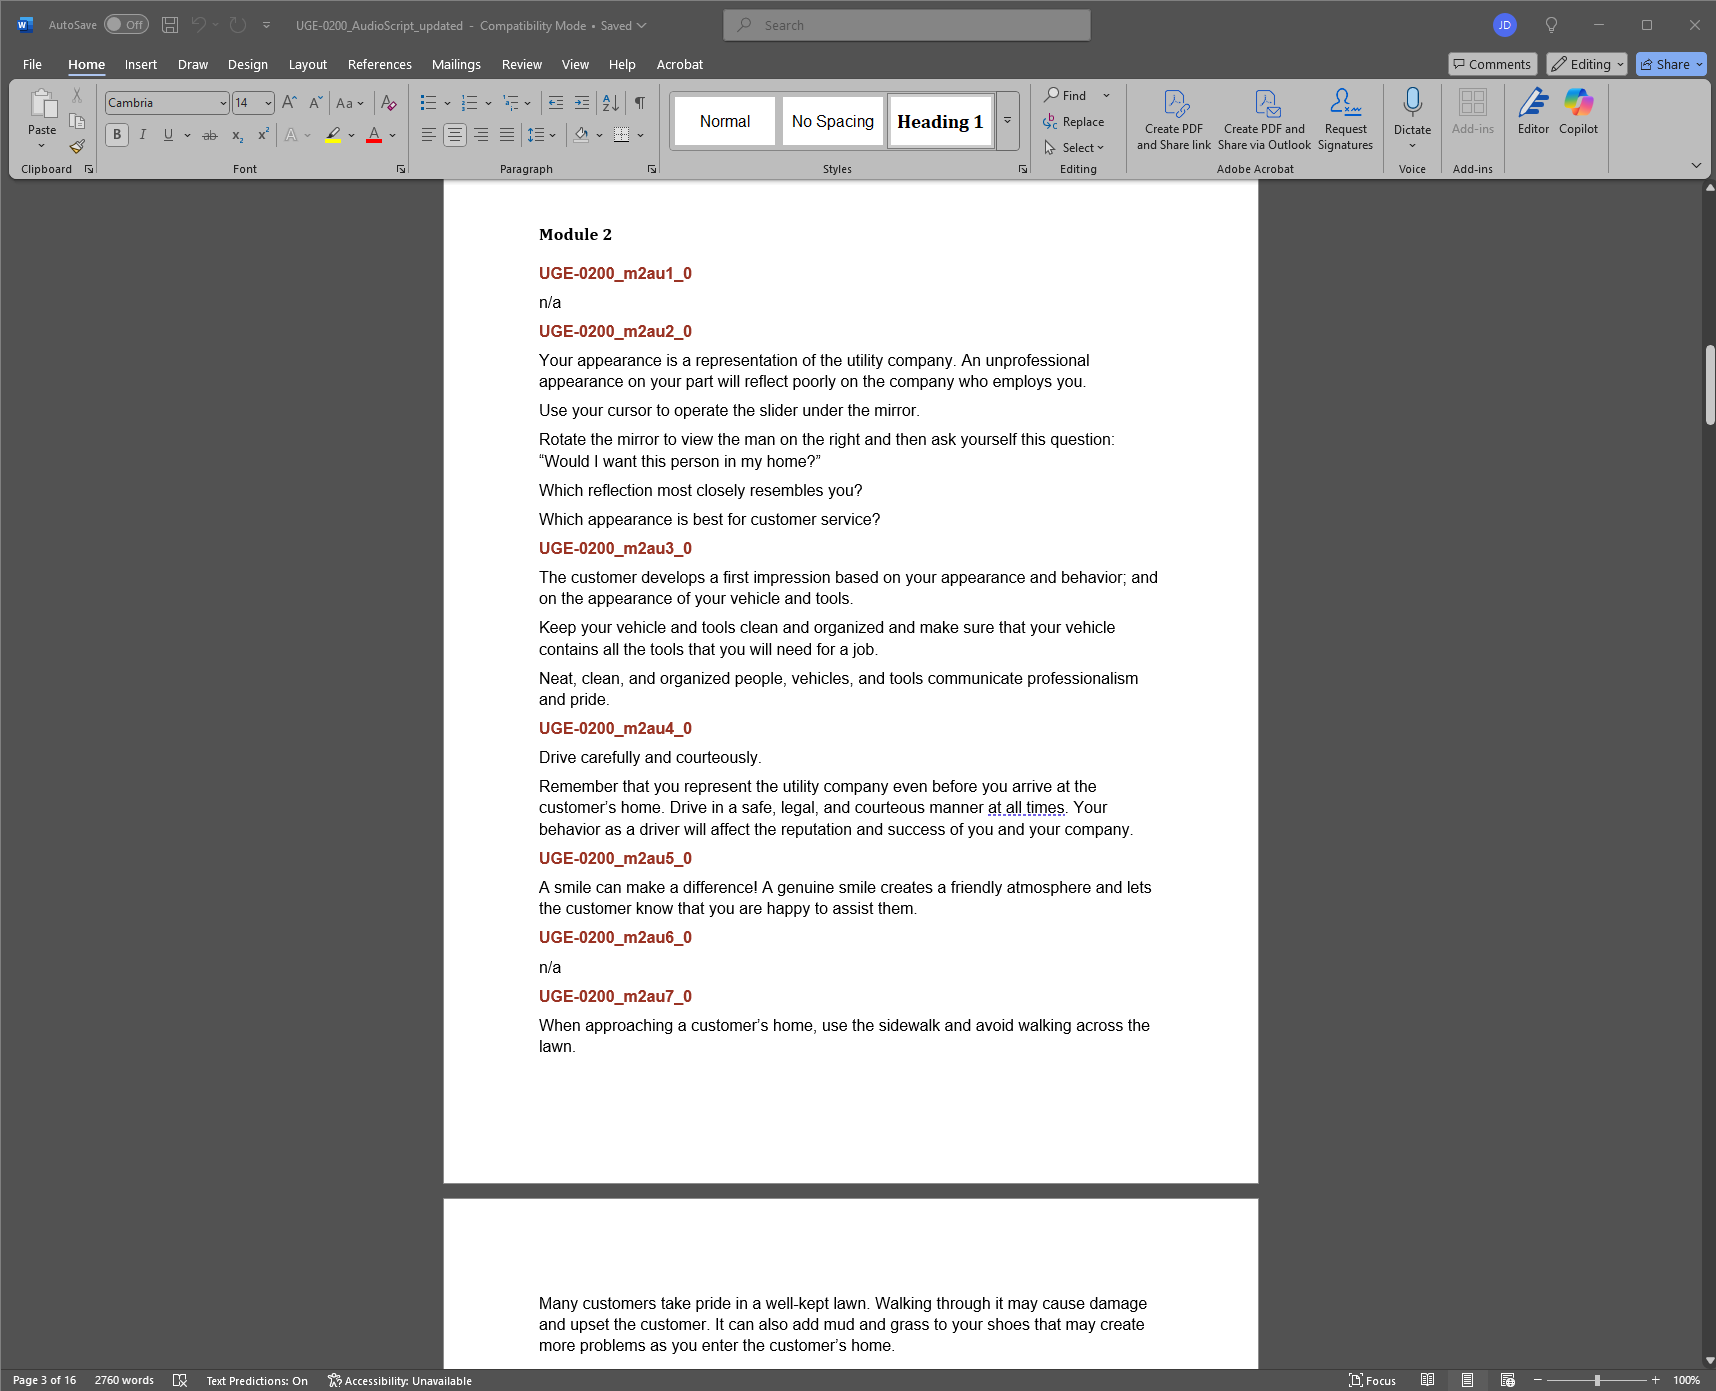Open the Cambria font name dropdown
Screen dimensions: 1716x1391
(222, 103)
